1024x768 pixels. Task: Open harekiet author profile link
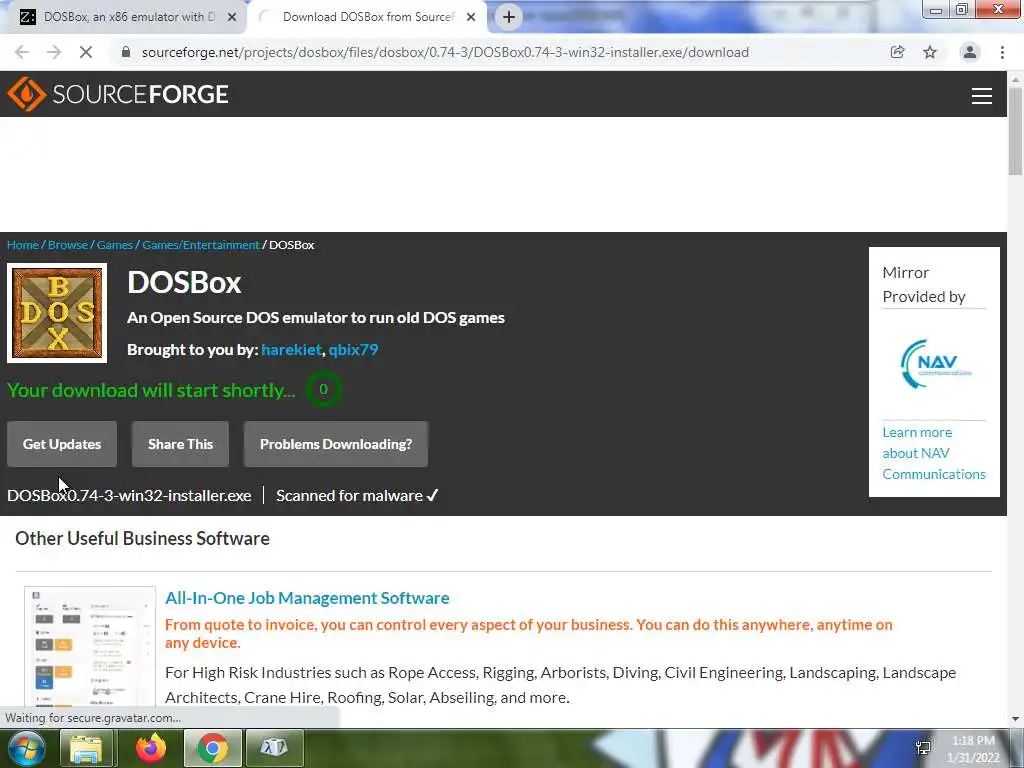[x=291, y=349]
